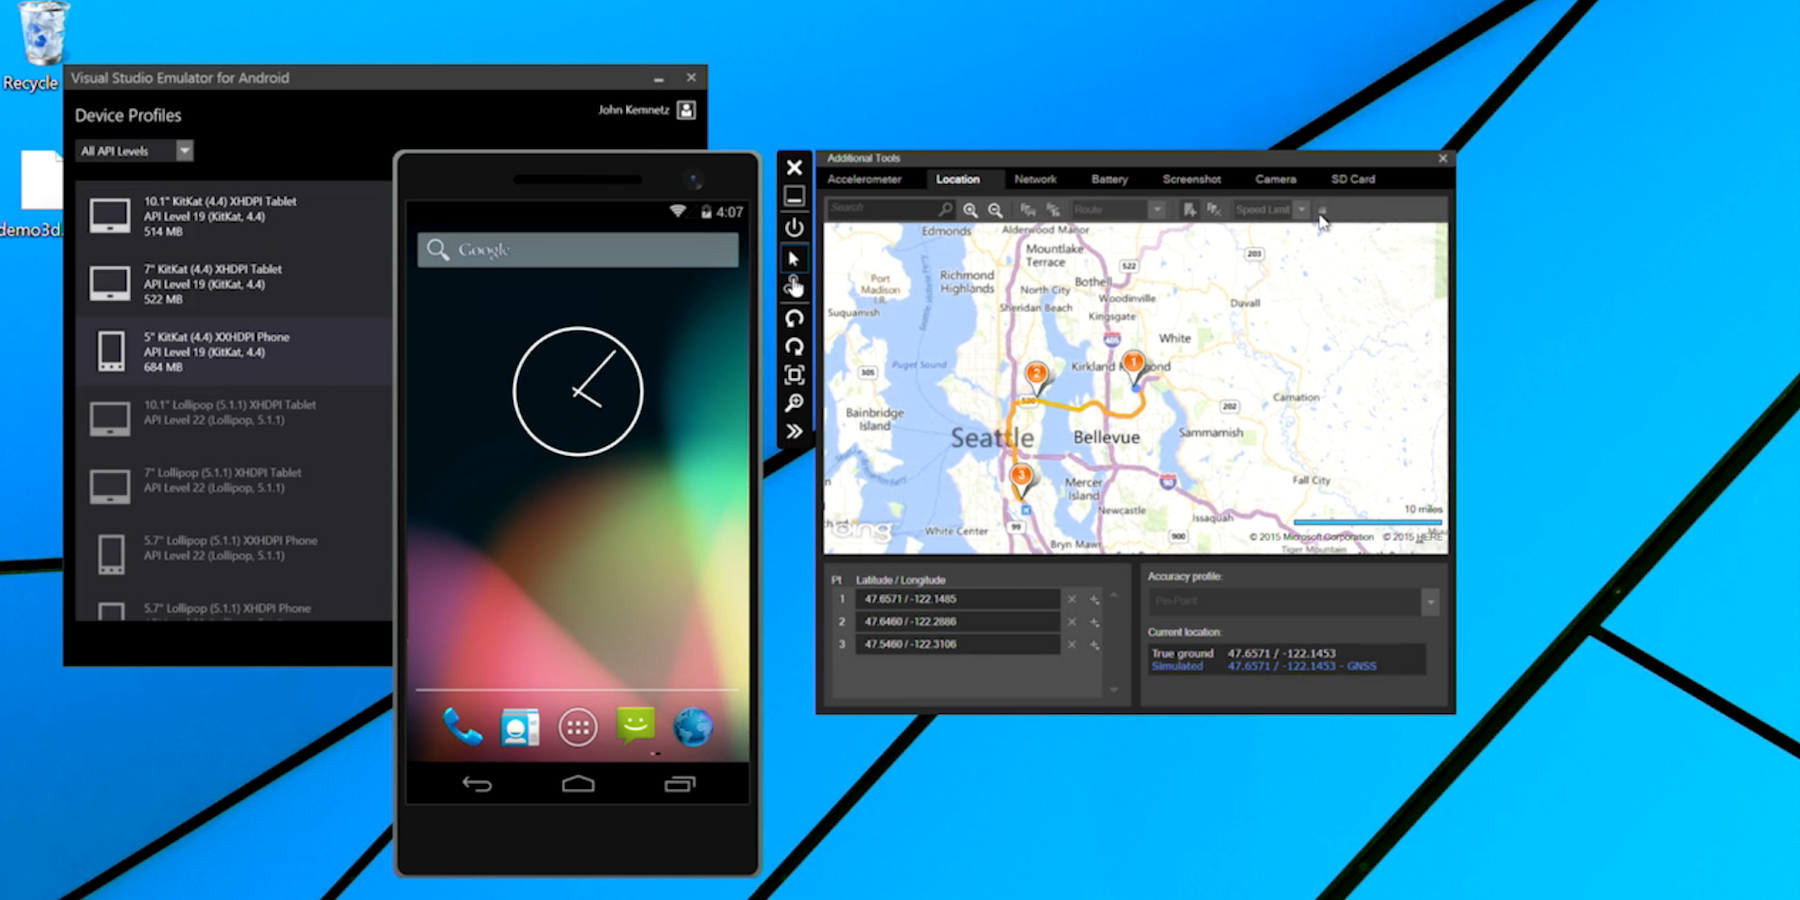Activate the touch input tool on emulator sidebar
The image size is (1800, 900).
[x=794, y=287]
